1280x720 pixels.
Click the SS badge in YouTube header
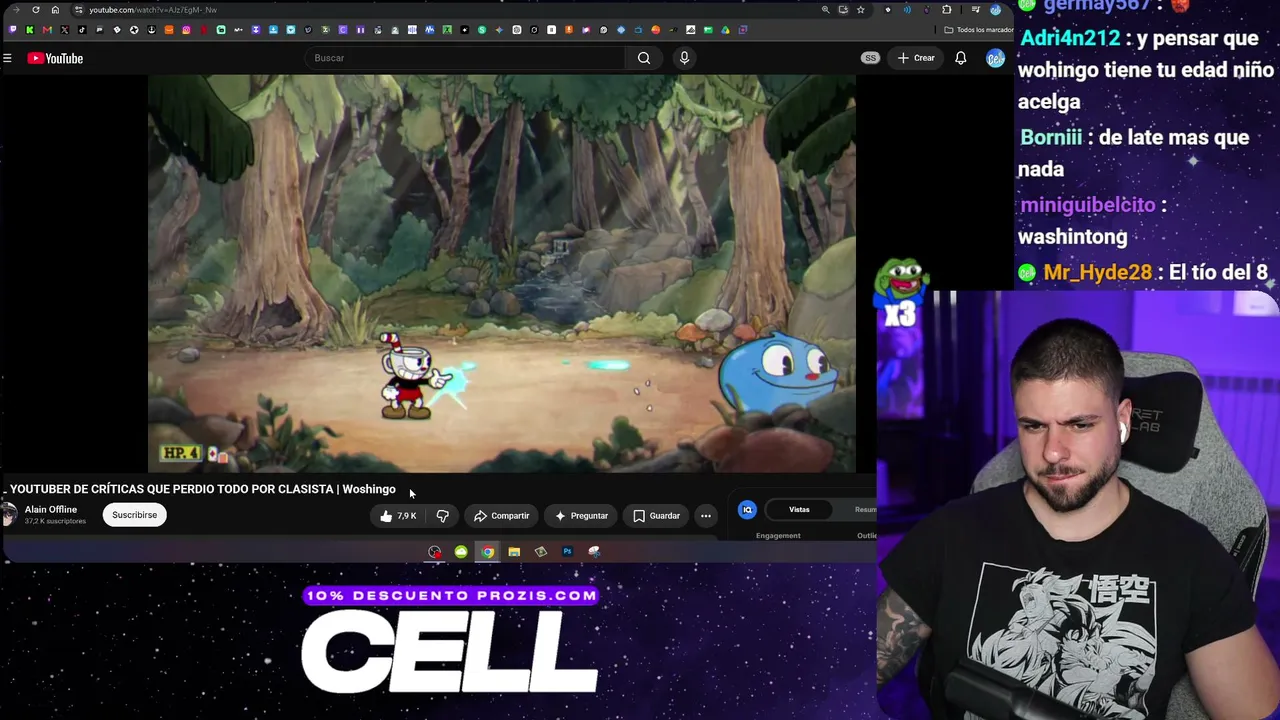point(870,58)
